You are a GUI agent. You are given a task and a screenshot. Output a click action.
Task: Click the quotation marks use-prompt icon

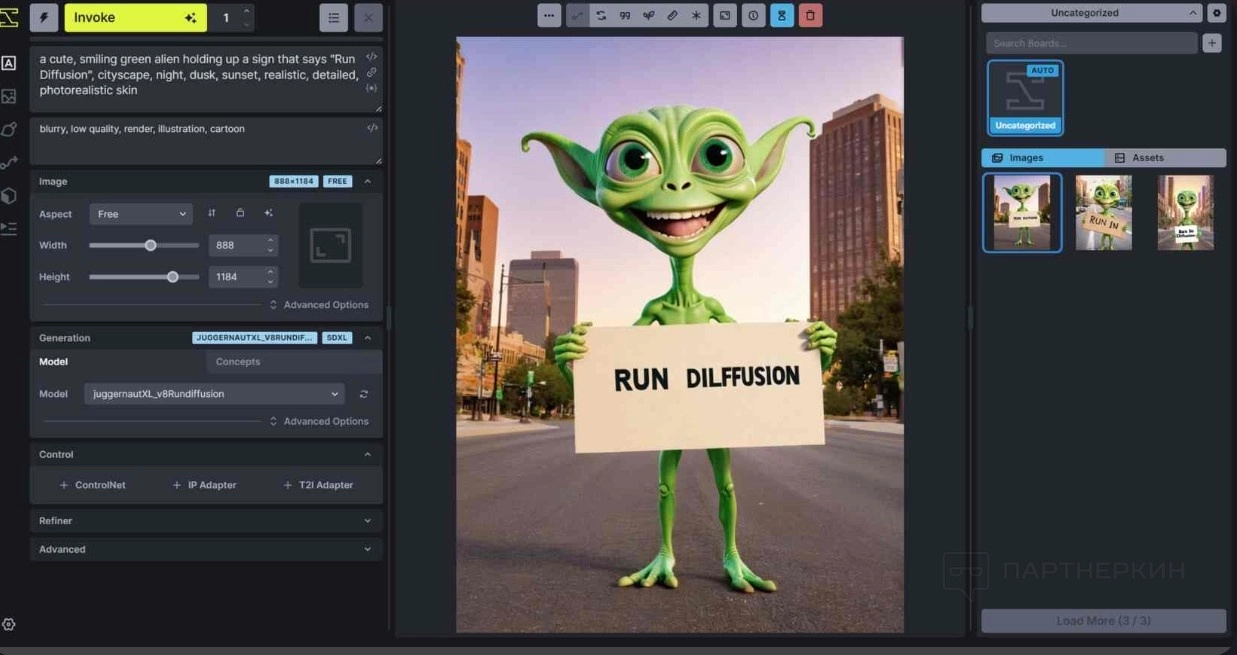point(625,16)
